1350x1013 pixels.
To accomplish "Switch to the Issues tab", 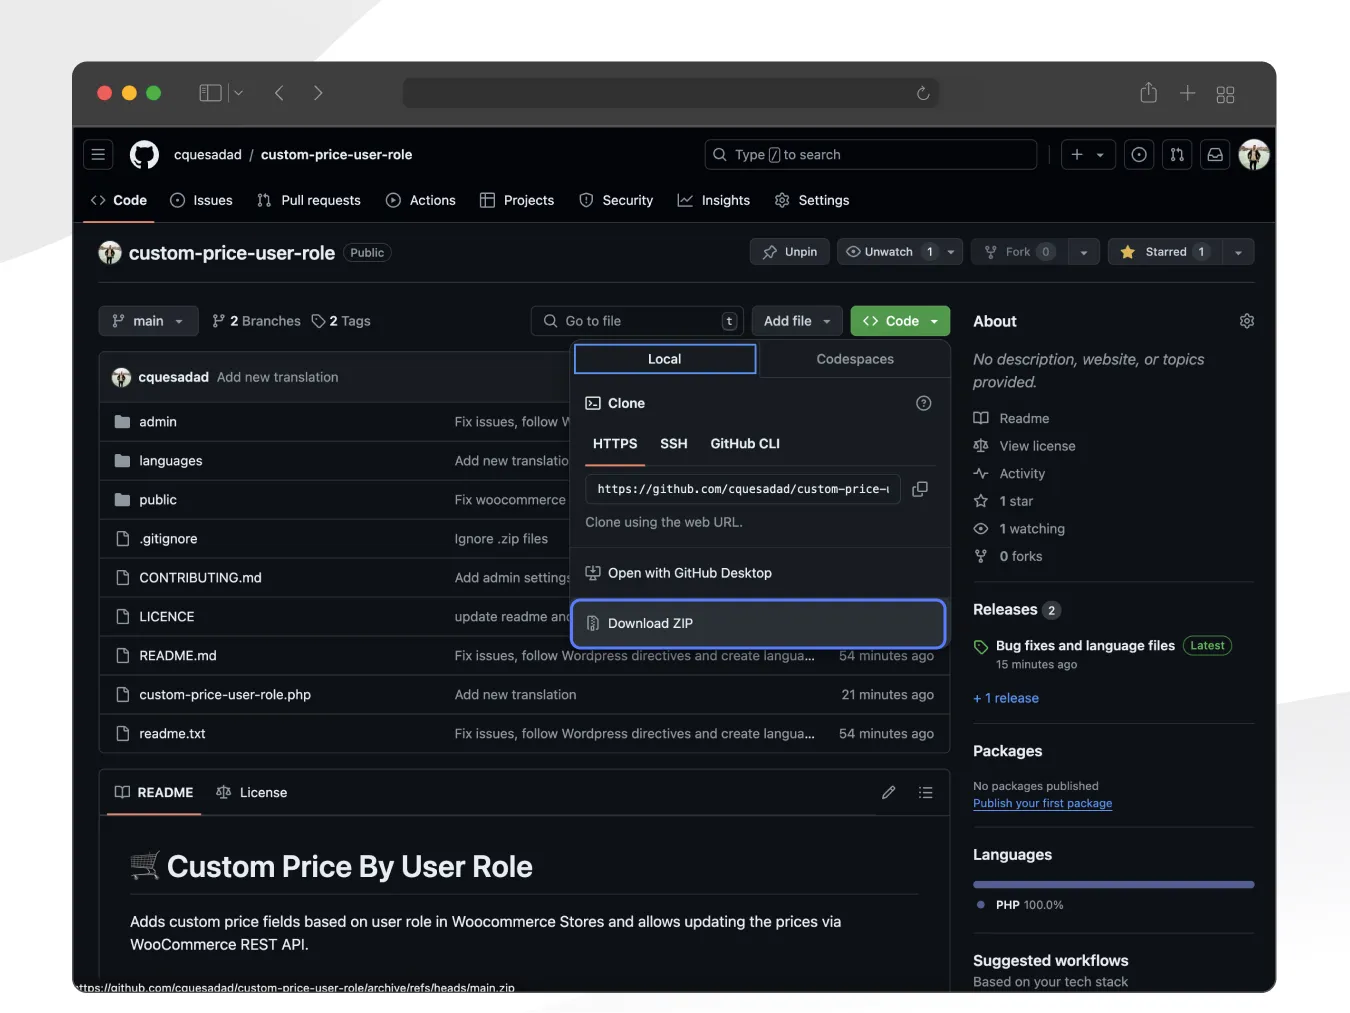I will pyautogui.click(x=201, y=200).
